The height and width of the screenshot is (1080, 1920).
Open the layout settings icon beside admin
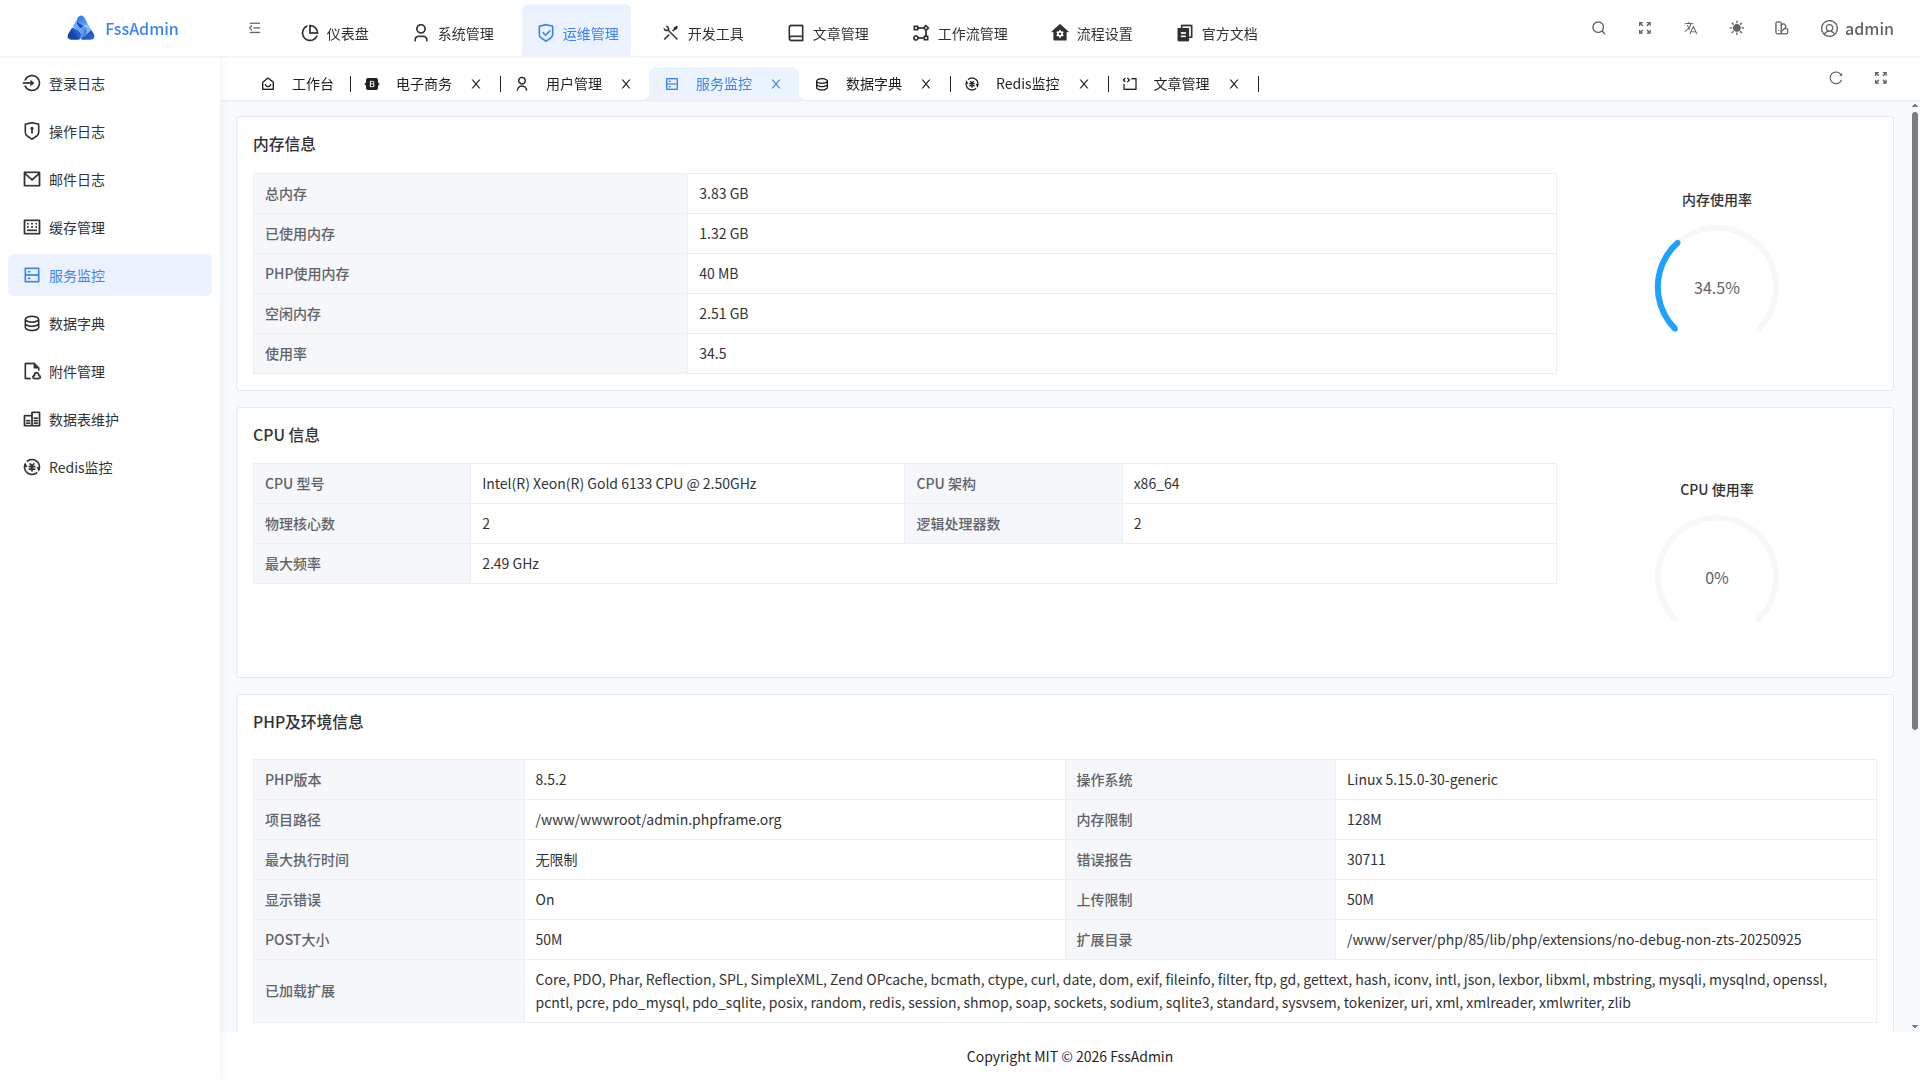(x=1782, y=29)
